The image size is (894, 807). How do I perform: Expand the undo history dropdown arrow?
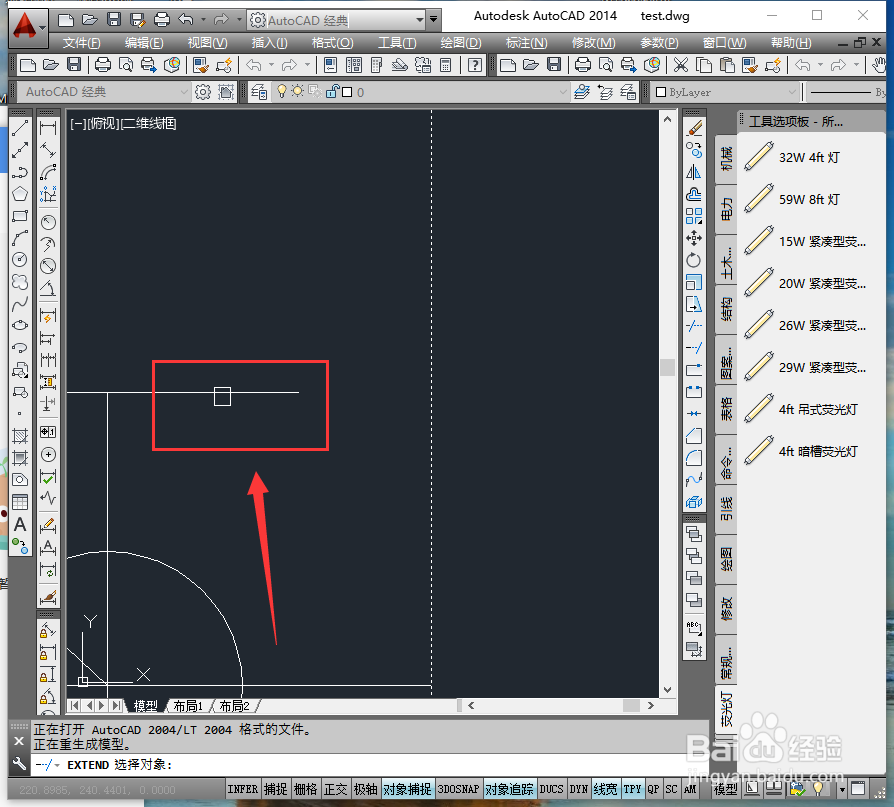click(x=203, y=20)
